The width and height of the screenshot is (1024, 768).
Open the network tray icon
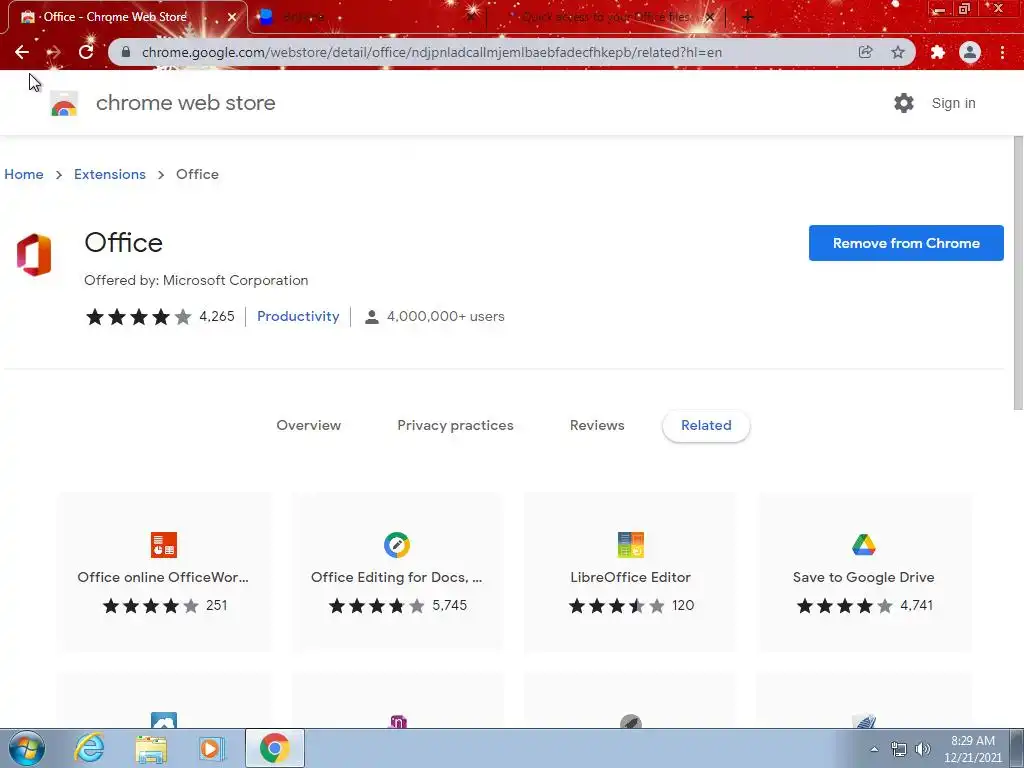[899, 749]
